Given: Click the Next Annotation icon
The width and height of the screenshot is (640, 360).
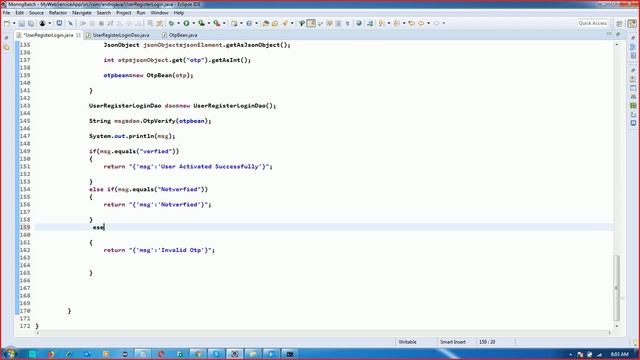Looking at the screenshot, I should (x=381, y=23).
